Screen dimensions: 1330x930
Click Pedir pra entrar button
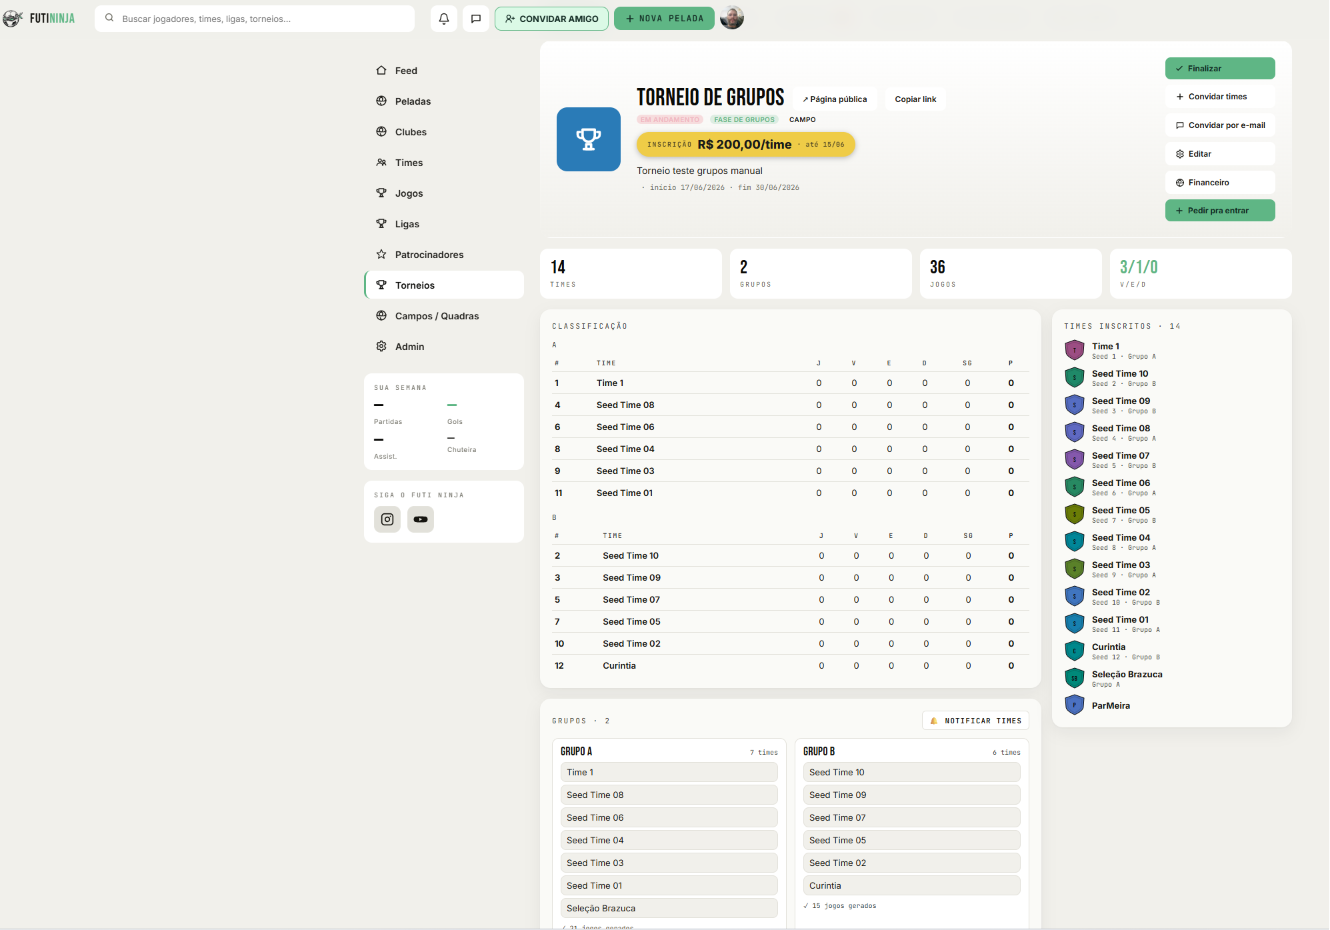coord(1220,211)
